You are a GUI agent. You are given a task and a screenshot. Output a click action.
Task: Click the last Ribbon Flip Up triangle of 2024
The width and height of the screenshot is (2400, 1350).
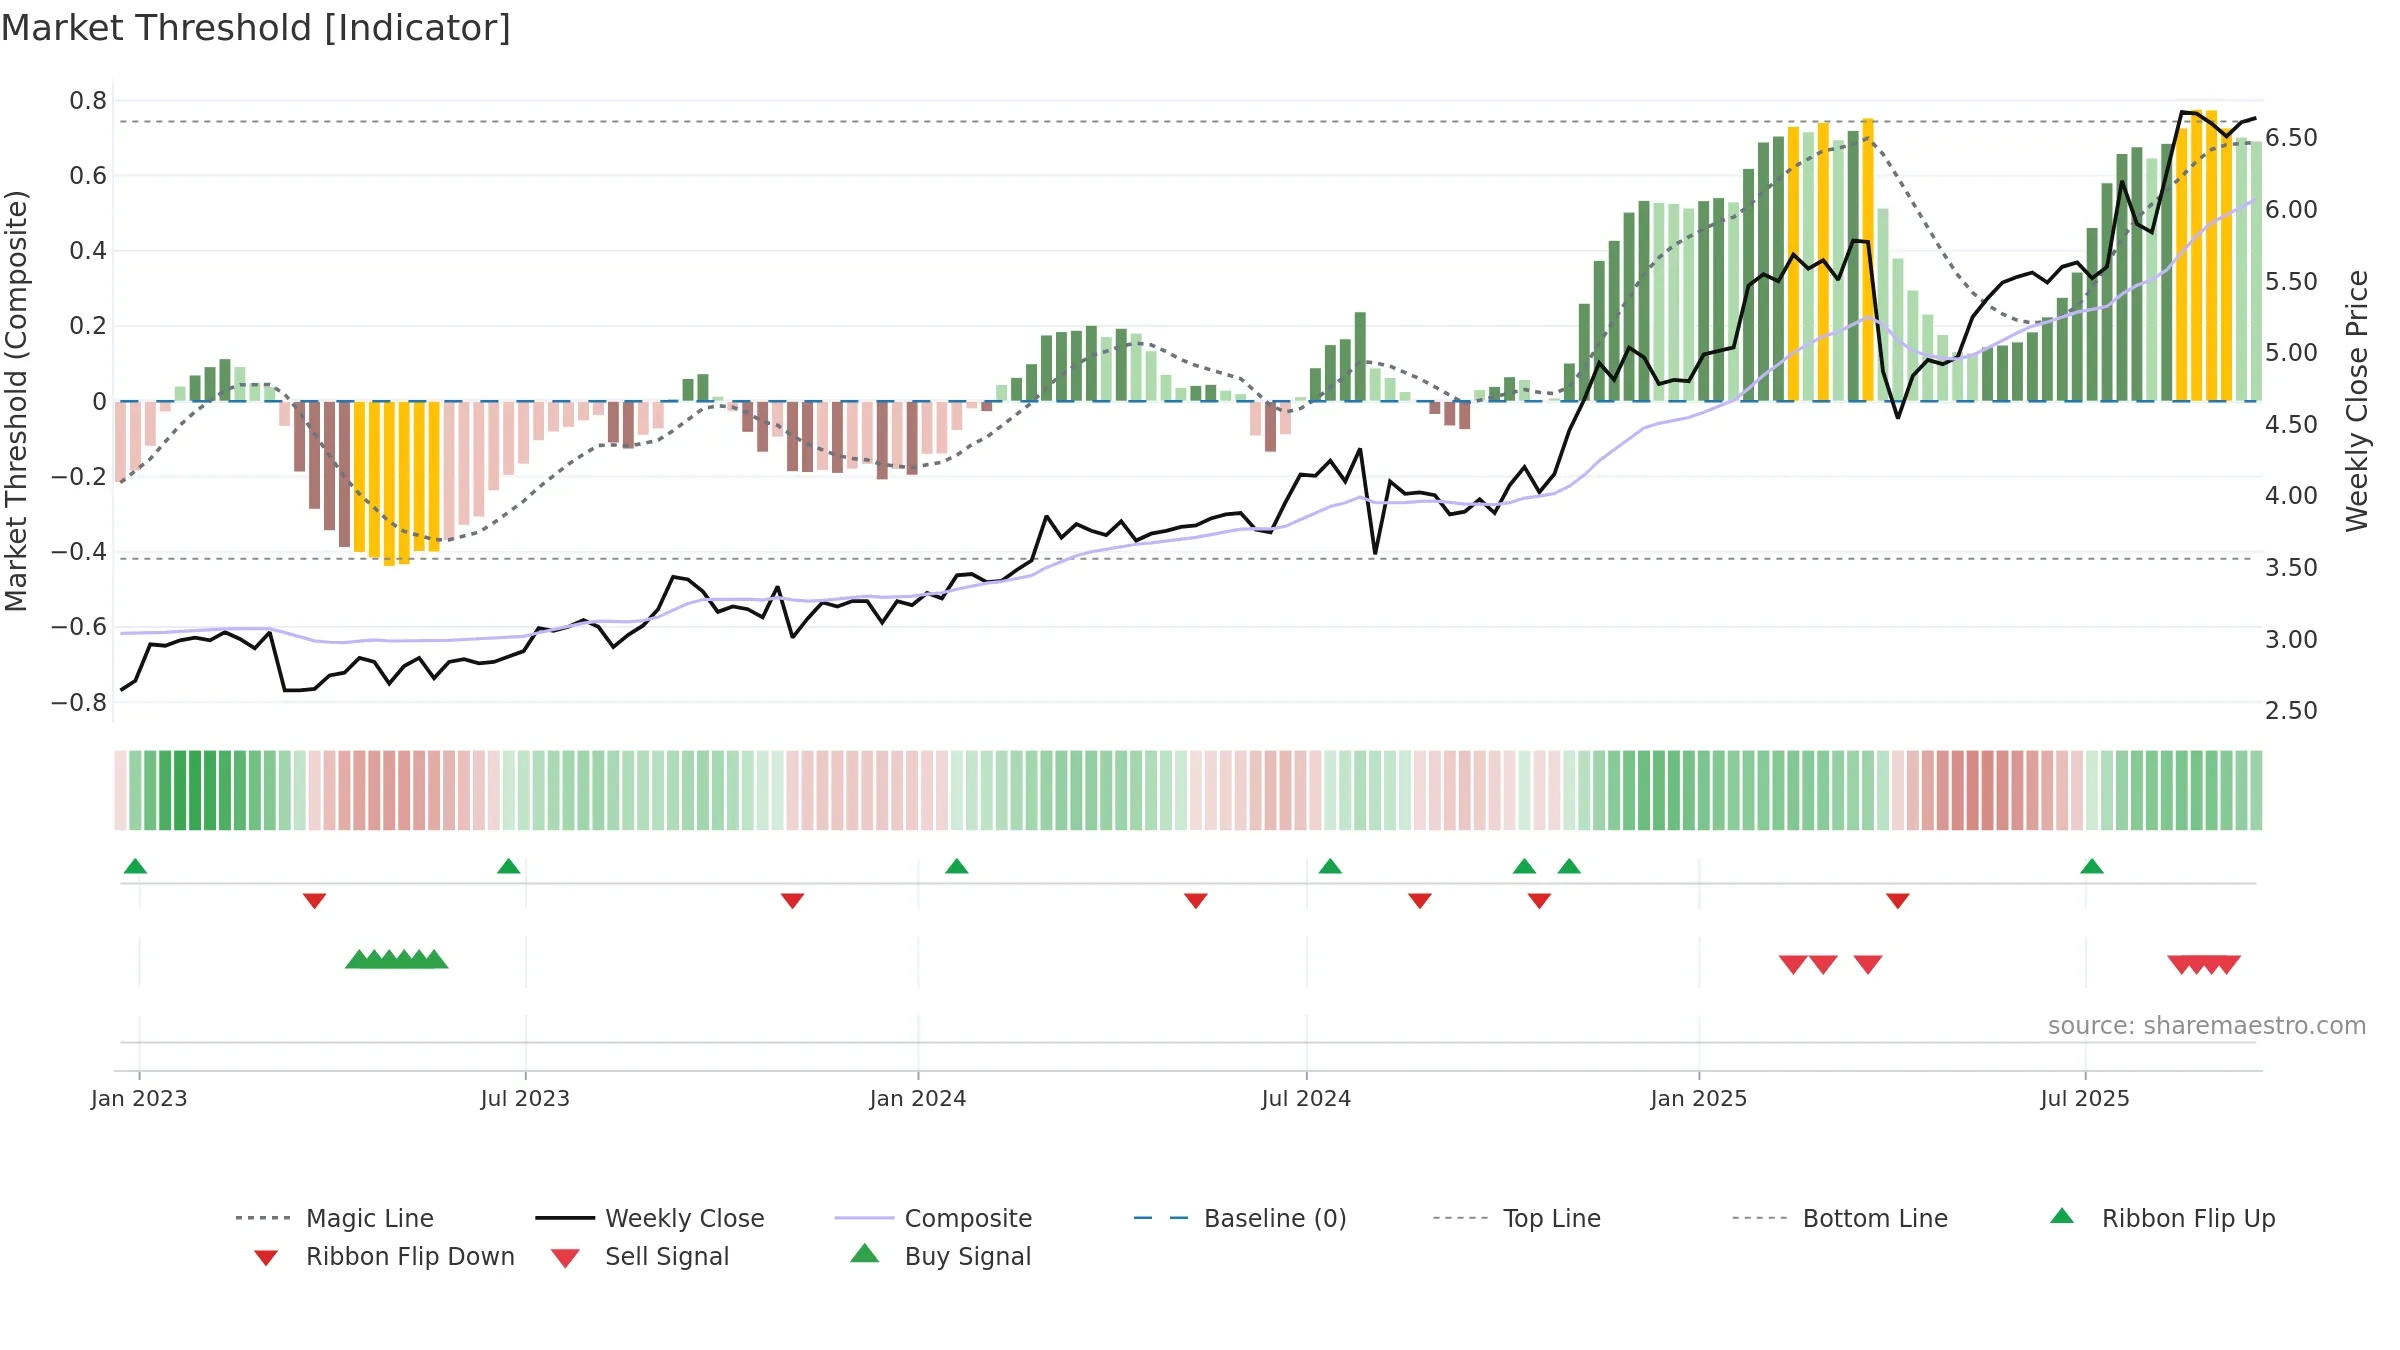click(x=1569, y=866)
